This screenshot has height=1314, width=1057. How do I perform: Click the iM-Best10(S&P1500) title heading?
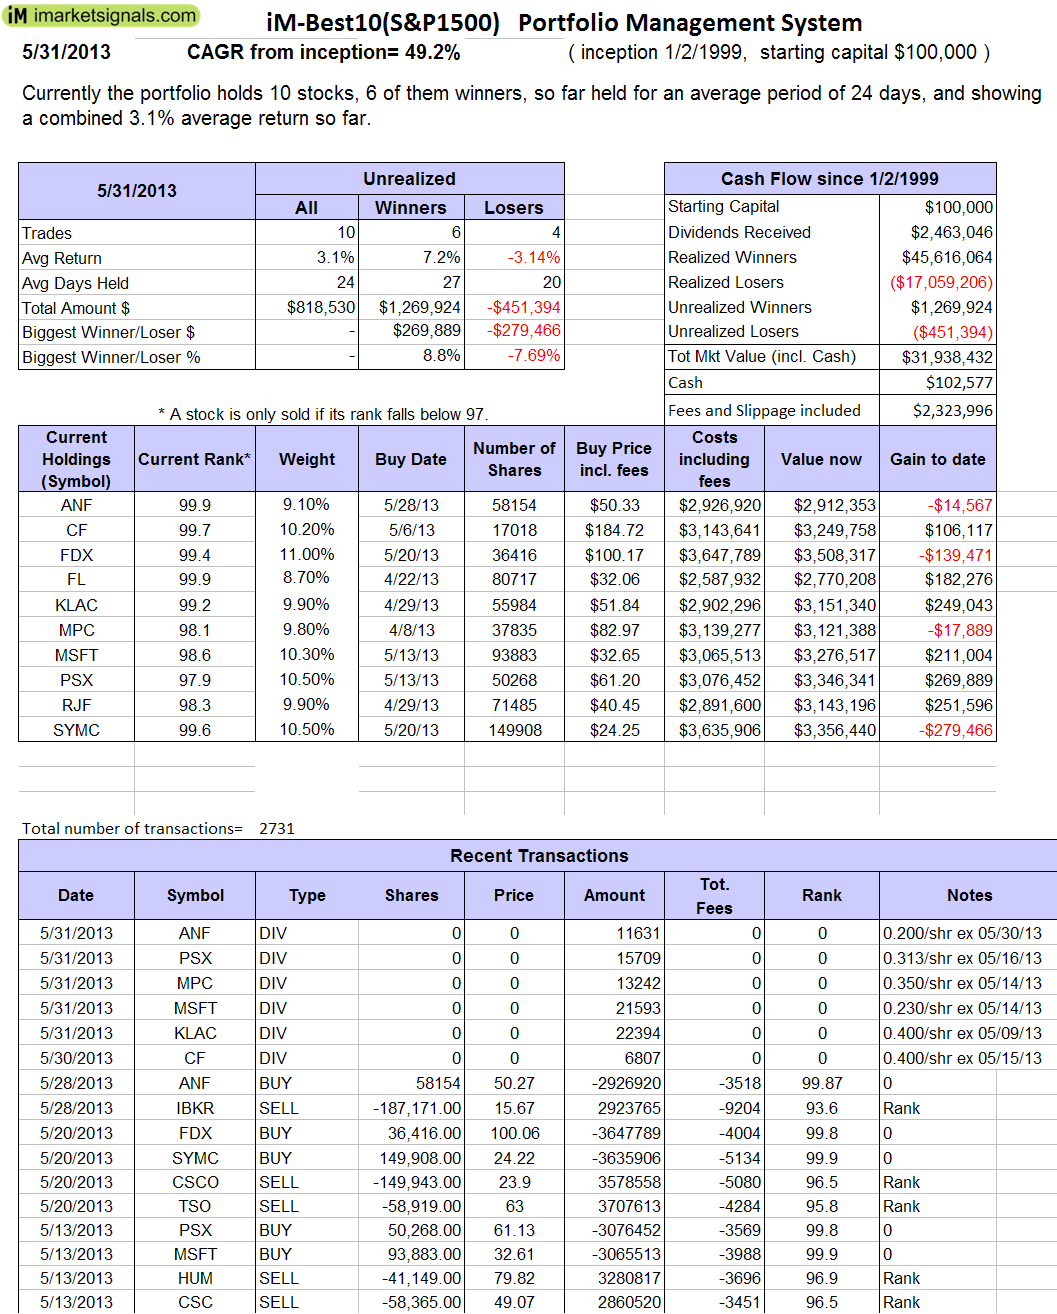tap(383, 23)
